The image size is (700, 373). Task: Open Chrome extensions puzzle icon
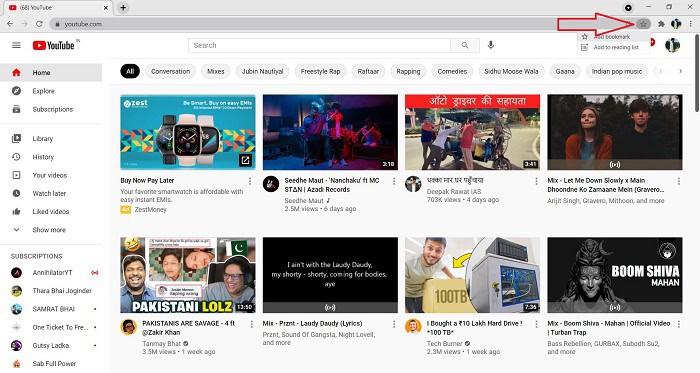point(661,24)
